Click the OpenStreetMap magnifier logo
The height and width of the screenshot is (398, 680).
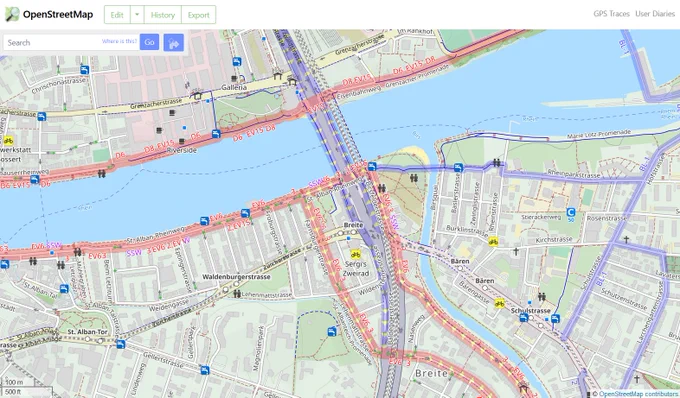coord(12,14)
